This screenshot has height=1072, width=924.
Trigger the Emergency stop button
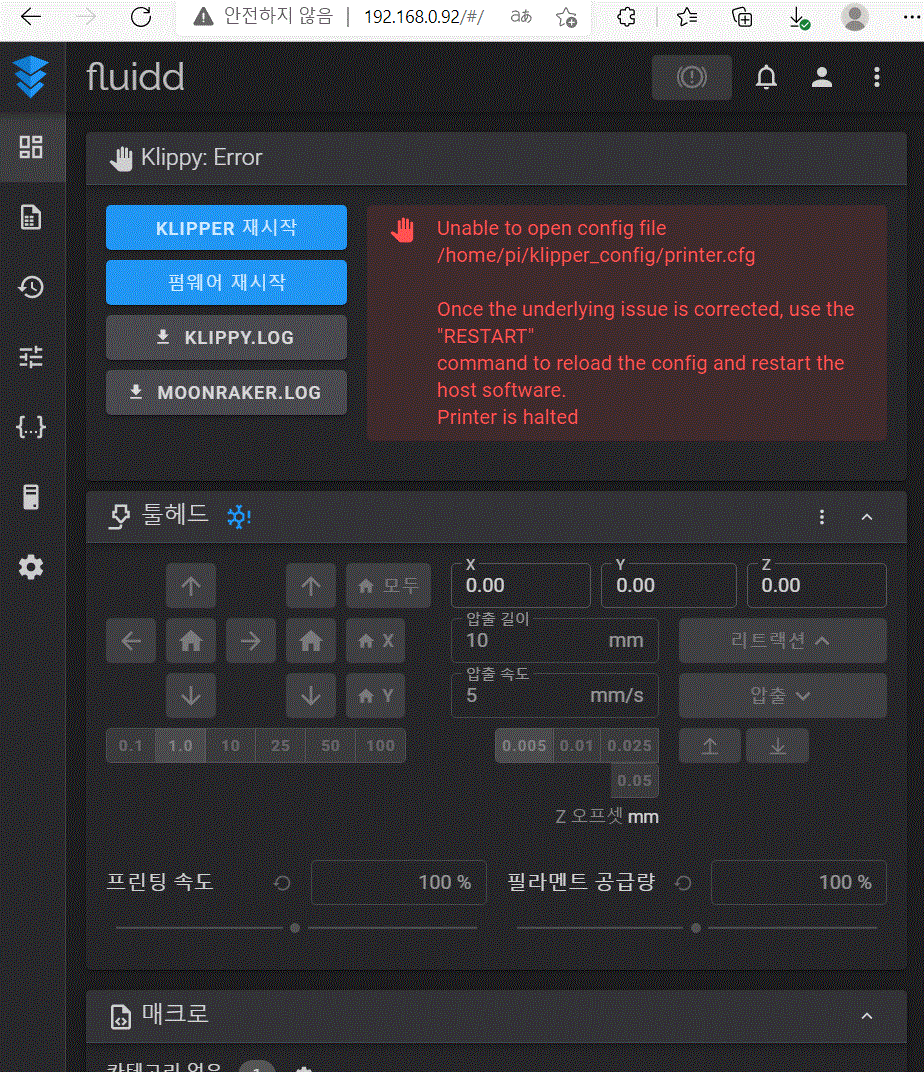[x=692, y=77]
